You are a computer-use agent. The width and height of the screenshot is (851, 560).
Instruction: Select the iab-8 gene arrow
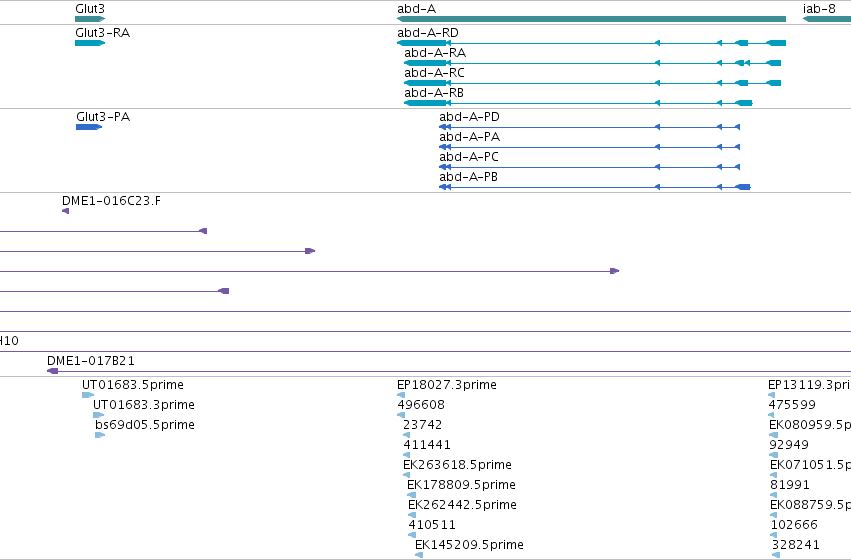pyautogui.click(x=827, y=19)
